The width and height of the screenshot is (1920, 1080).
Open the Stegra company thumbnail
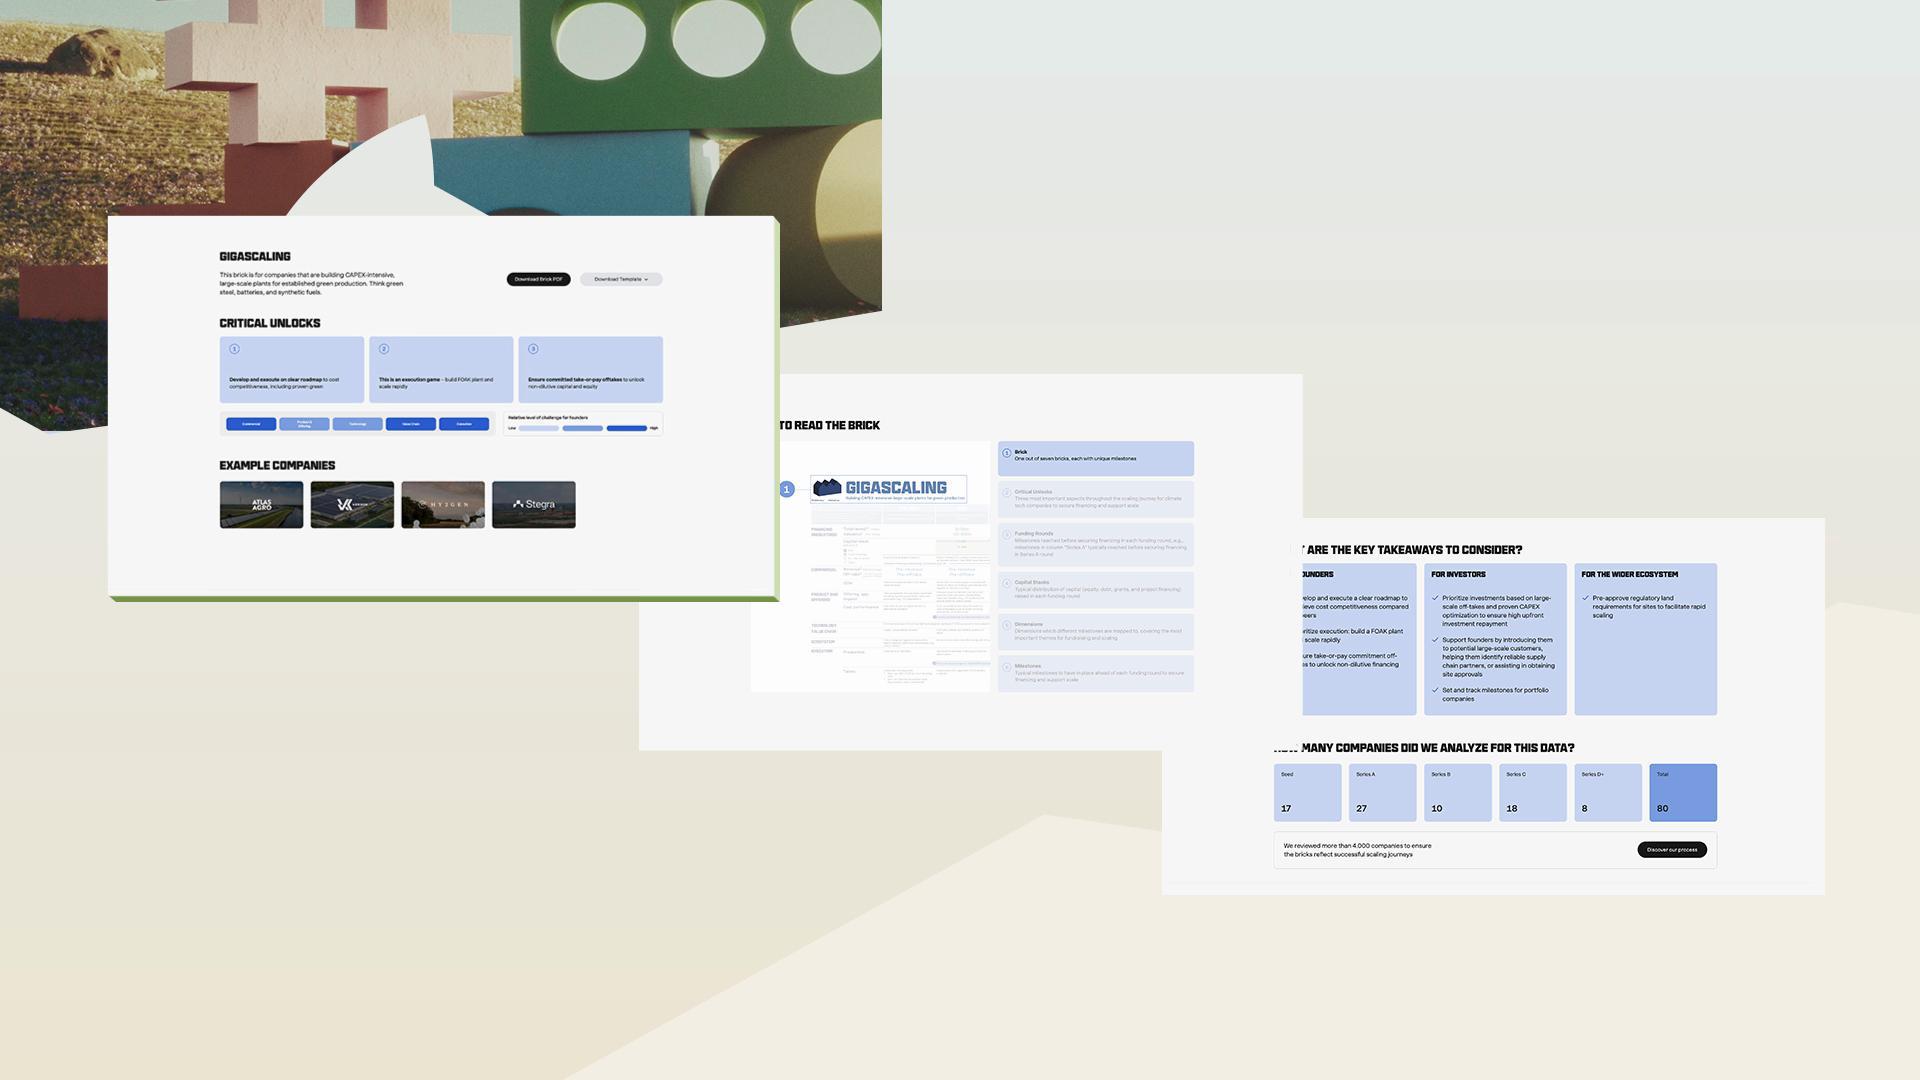pyautogui.click(x=534, y=505)
